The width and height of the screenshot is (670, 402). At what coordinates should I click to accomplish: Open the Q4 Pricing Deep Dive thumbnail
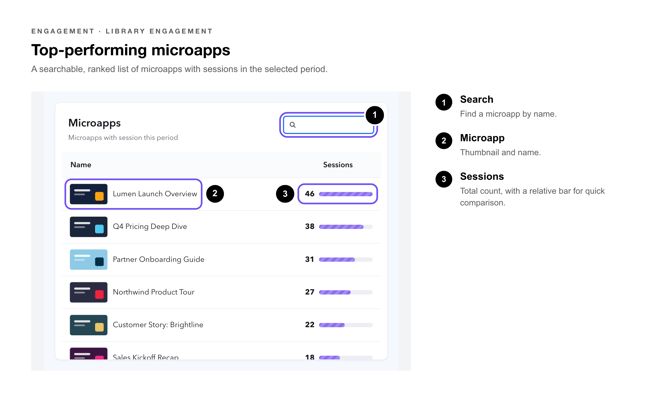[x=88, y=227]
